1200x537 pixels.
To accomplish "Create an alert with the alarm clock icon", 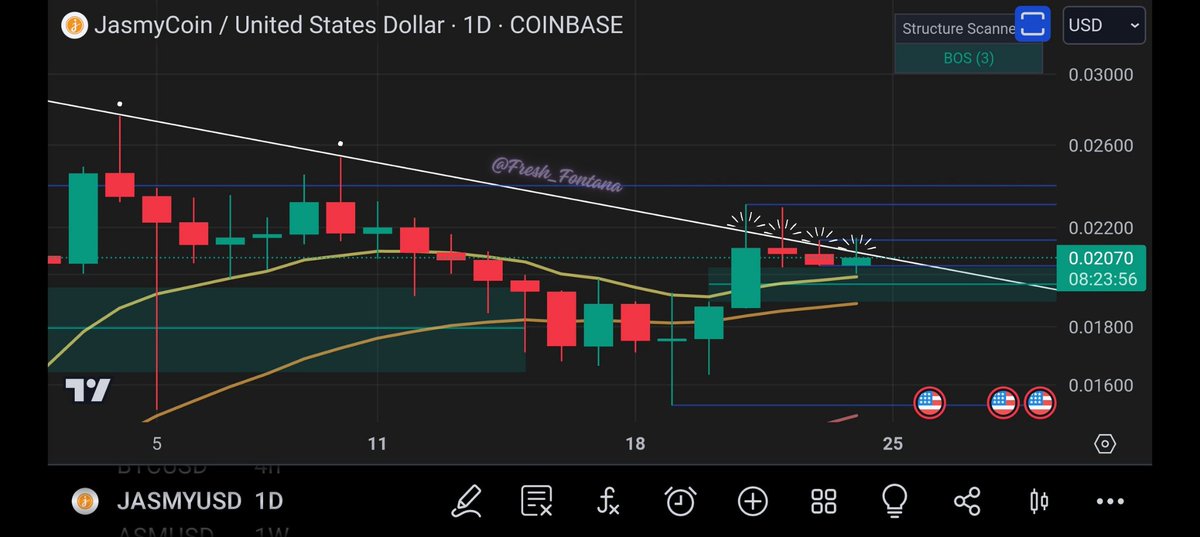I will tap(681, 500).
